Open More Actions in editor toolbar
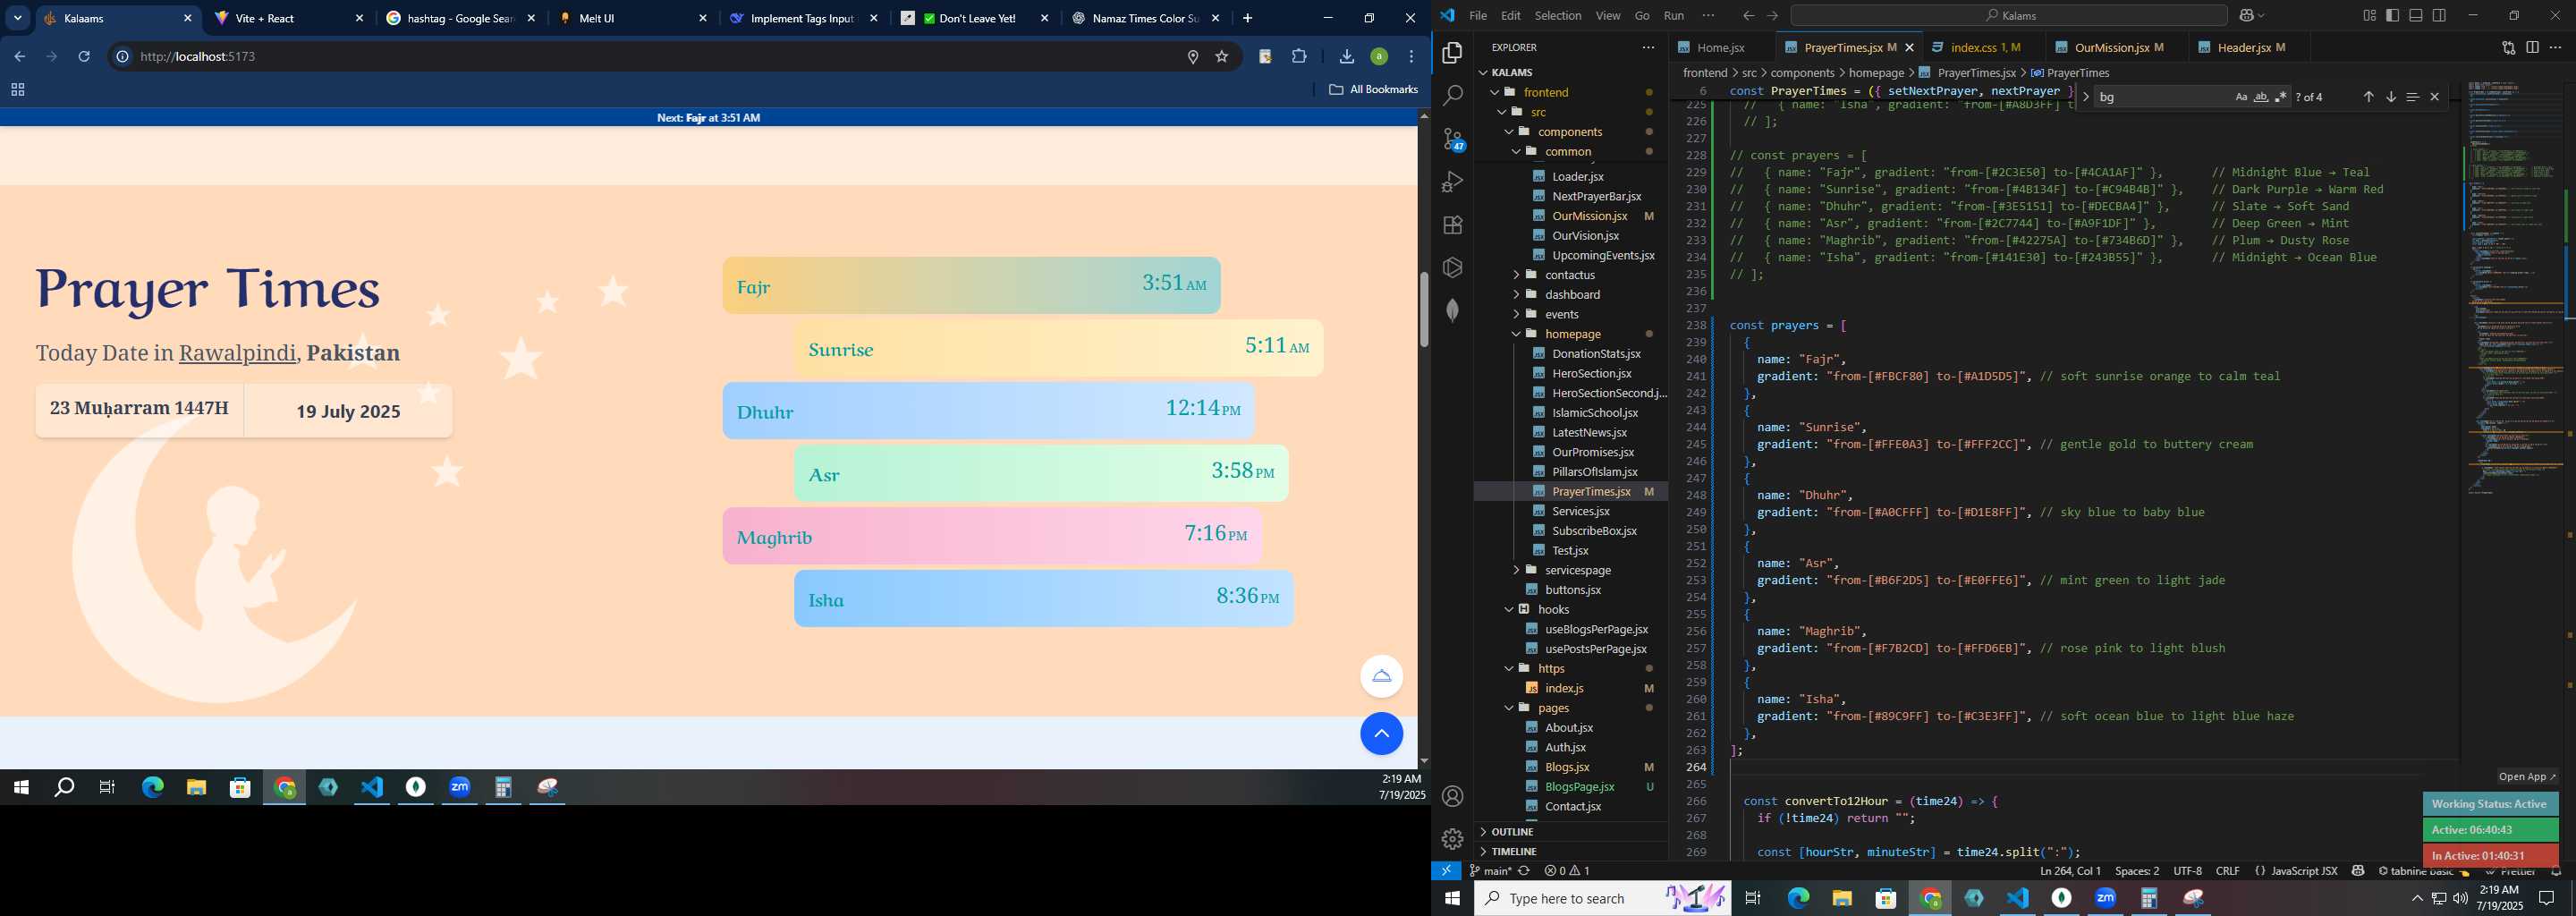 pos(2555,47)
